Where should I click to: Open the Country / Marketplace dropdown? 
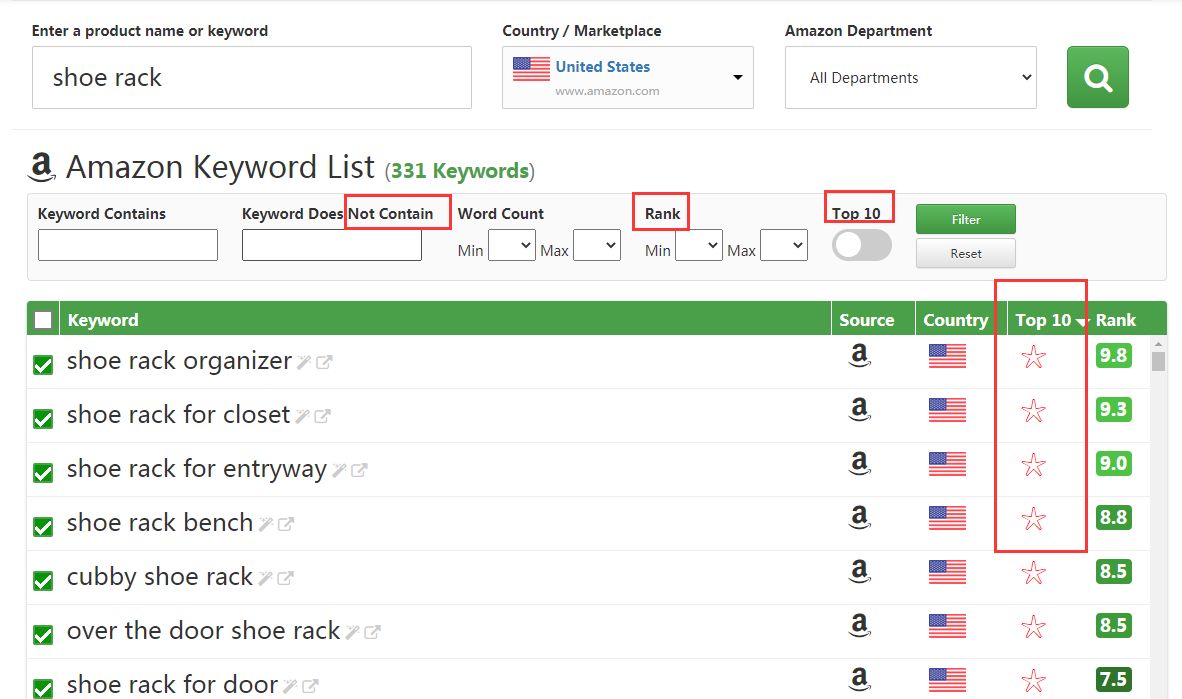(x=627, y=77)
